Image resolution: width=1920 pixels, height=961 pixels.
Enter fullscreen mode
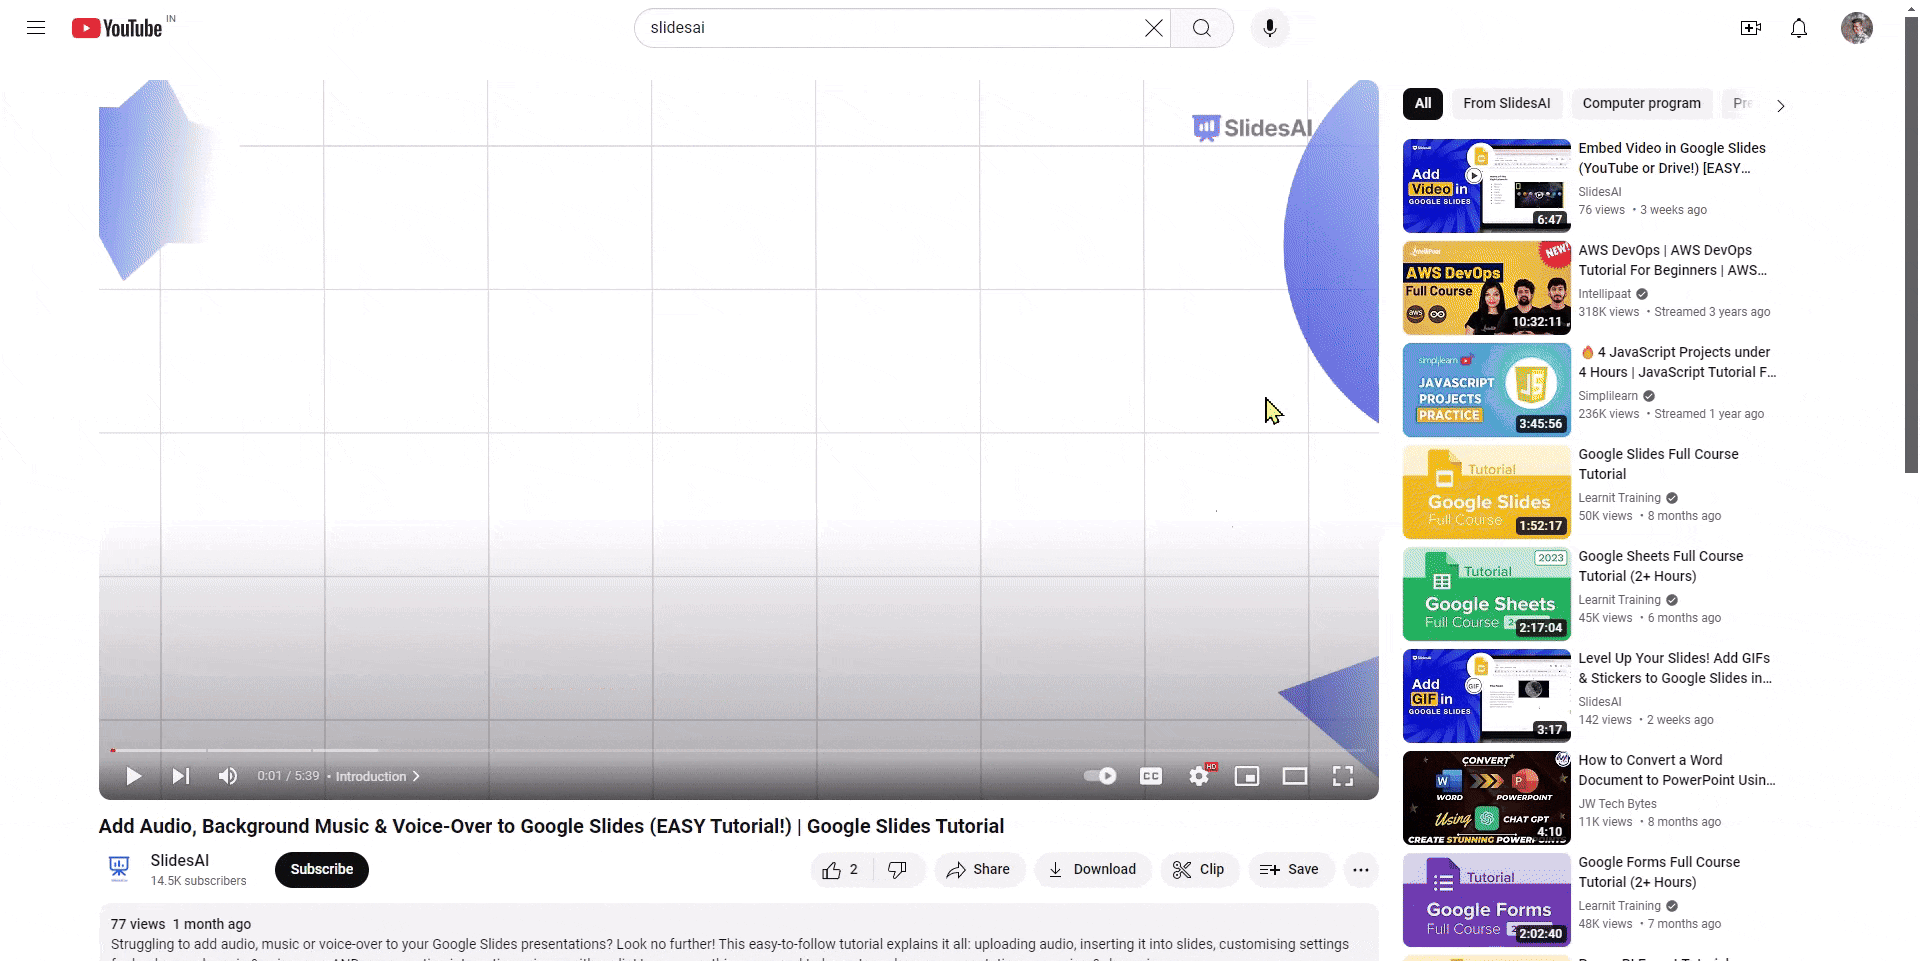click(x=1342, y=776)
